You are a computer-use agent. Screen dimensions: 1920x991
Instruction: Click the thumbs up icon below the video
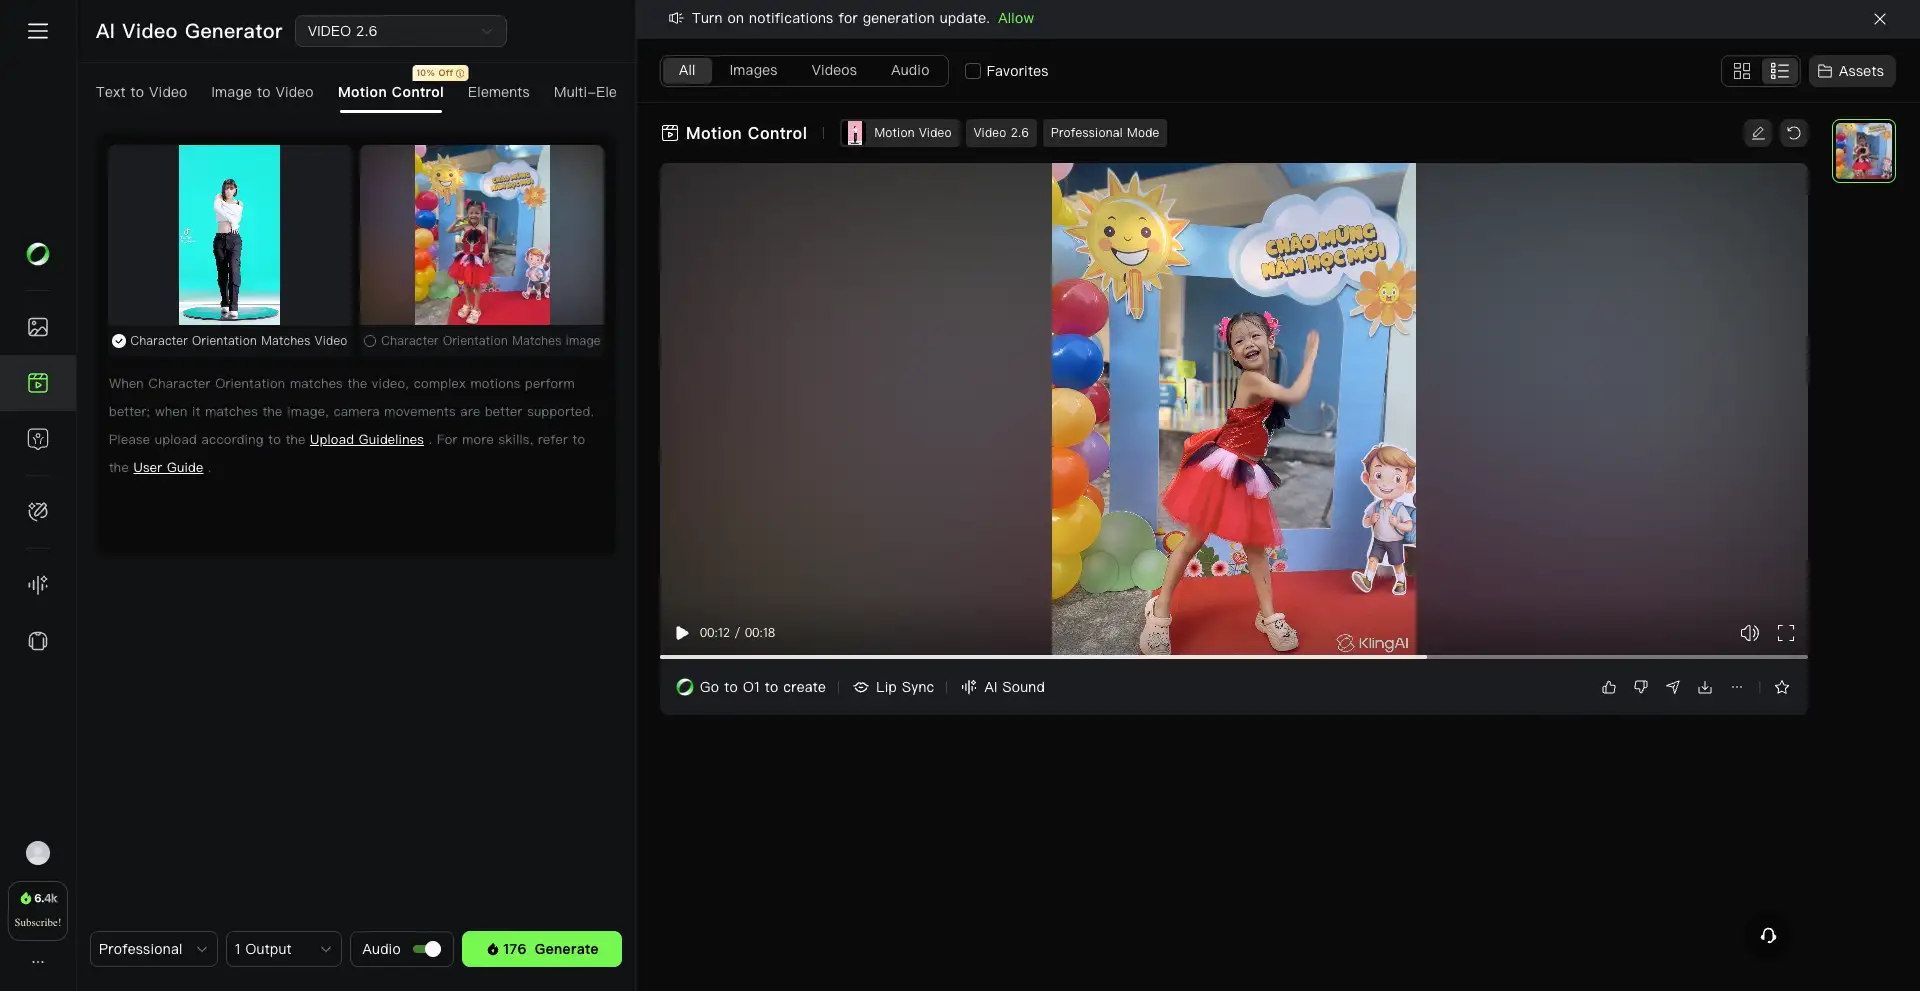coord(1608,687)
